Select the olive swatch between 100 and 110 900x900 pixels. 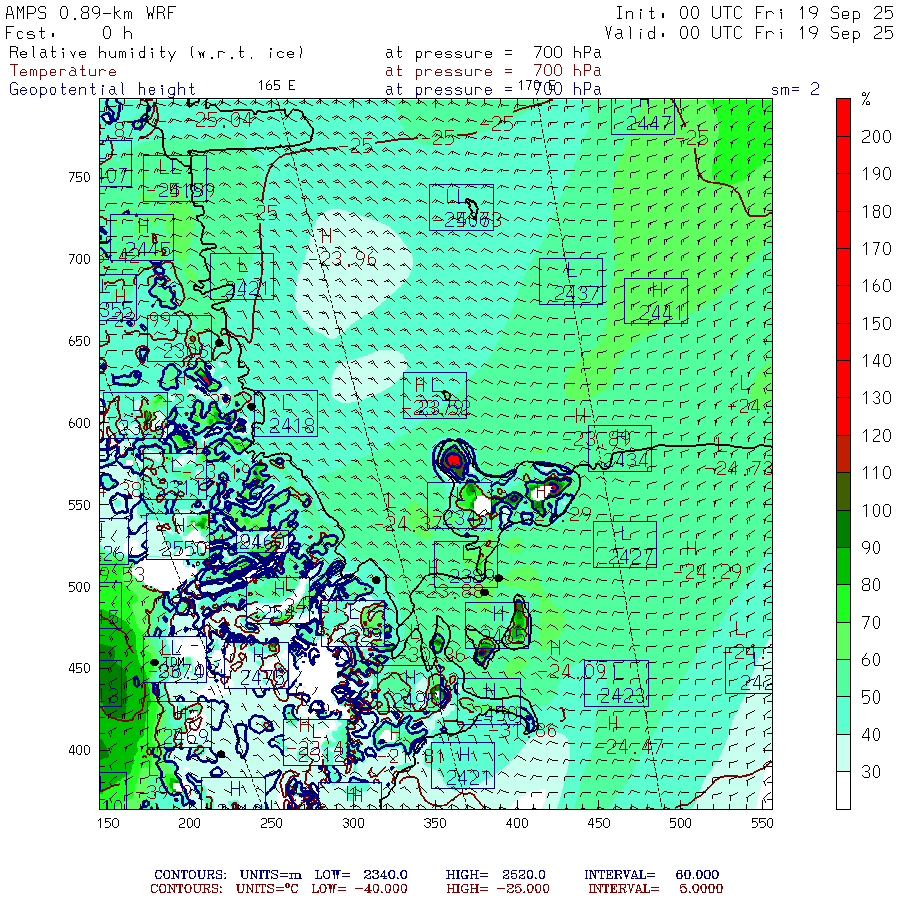point(845,492)
